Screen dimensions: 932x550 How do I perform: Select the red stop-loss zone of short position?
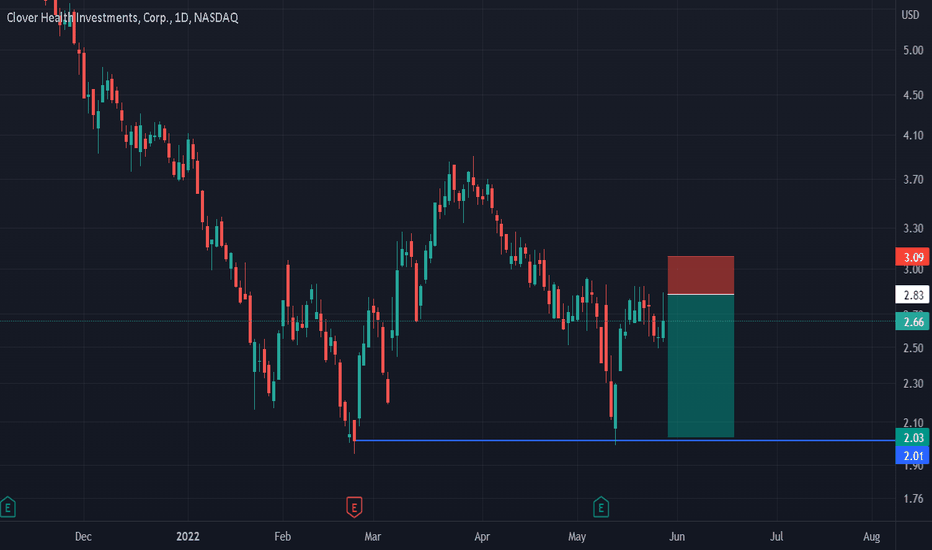tap(701, 275)
